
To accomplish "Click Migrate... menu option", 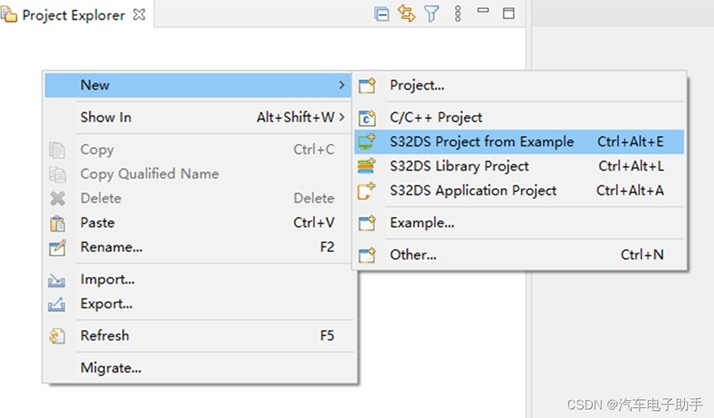I will (110, 367).
